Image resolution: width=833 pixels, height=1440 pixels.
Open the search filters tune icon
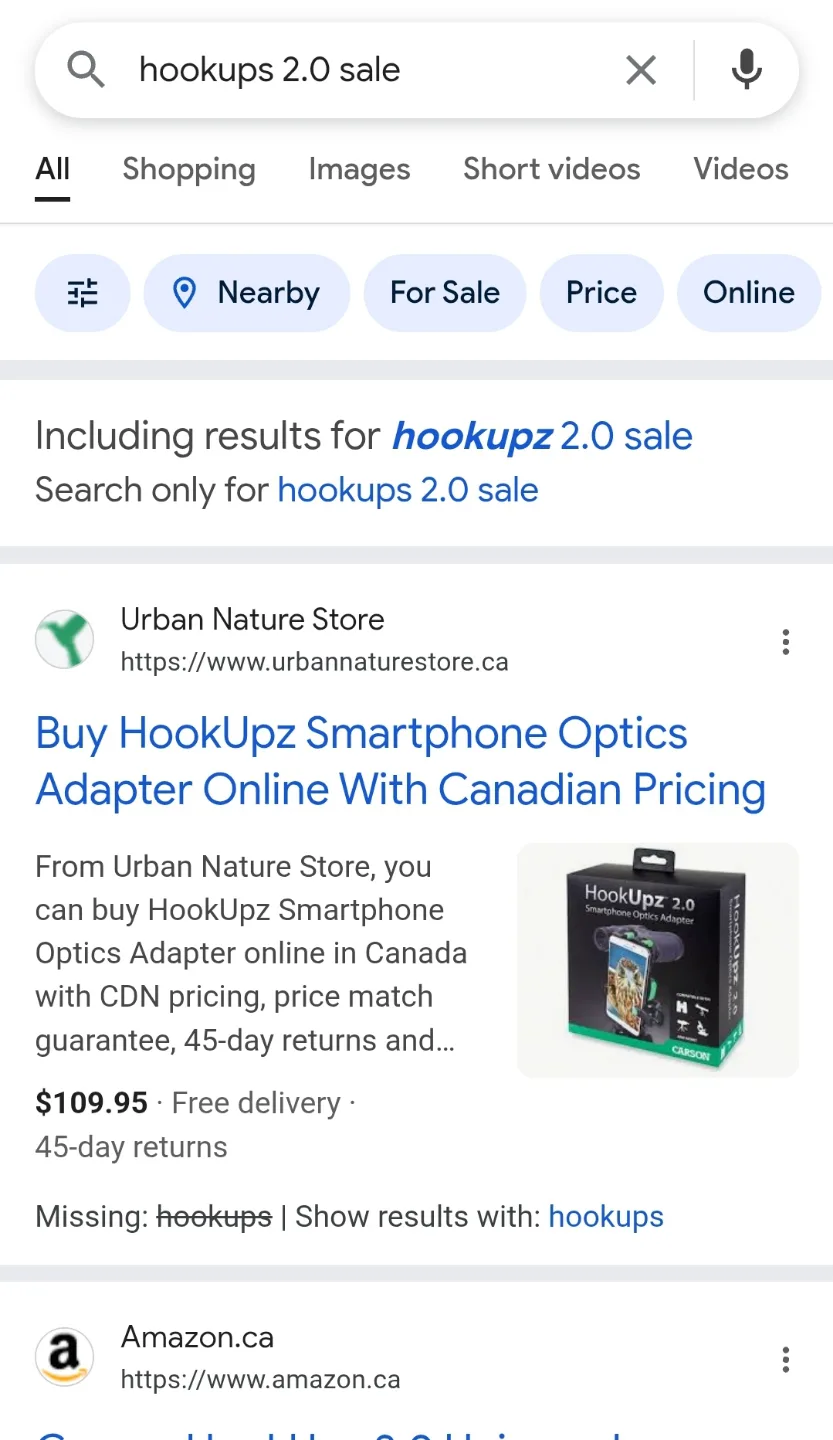(83, 292)
